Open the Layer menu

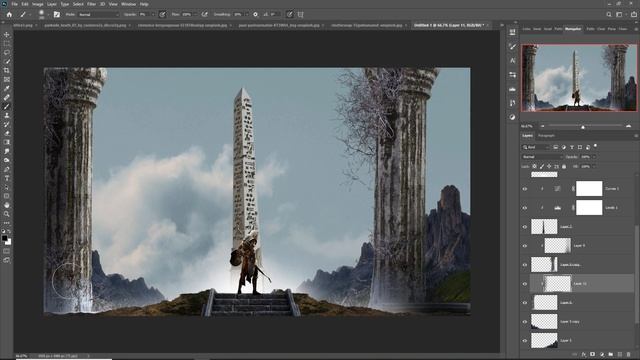52,4
